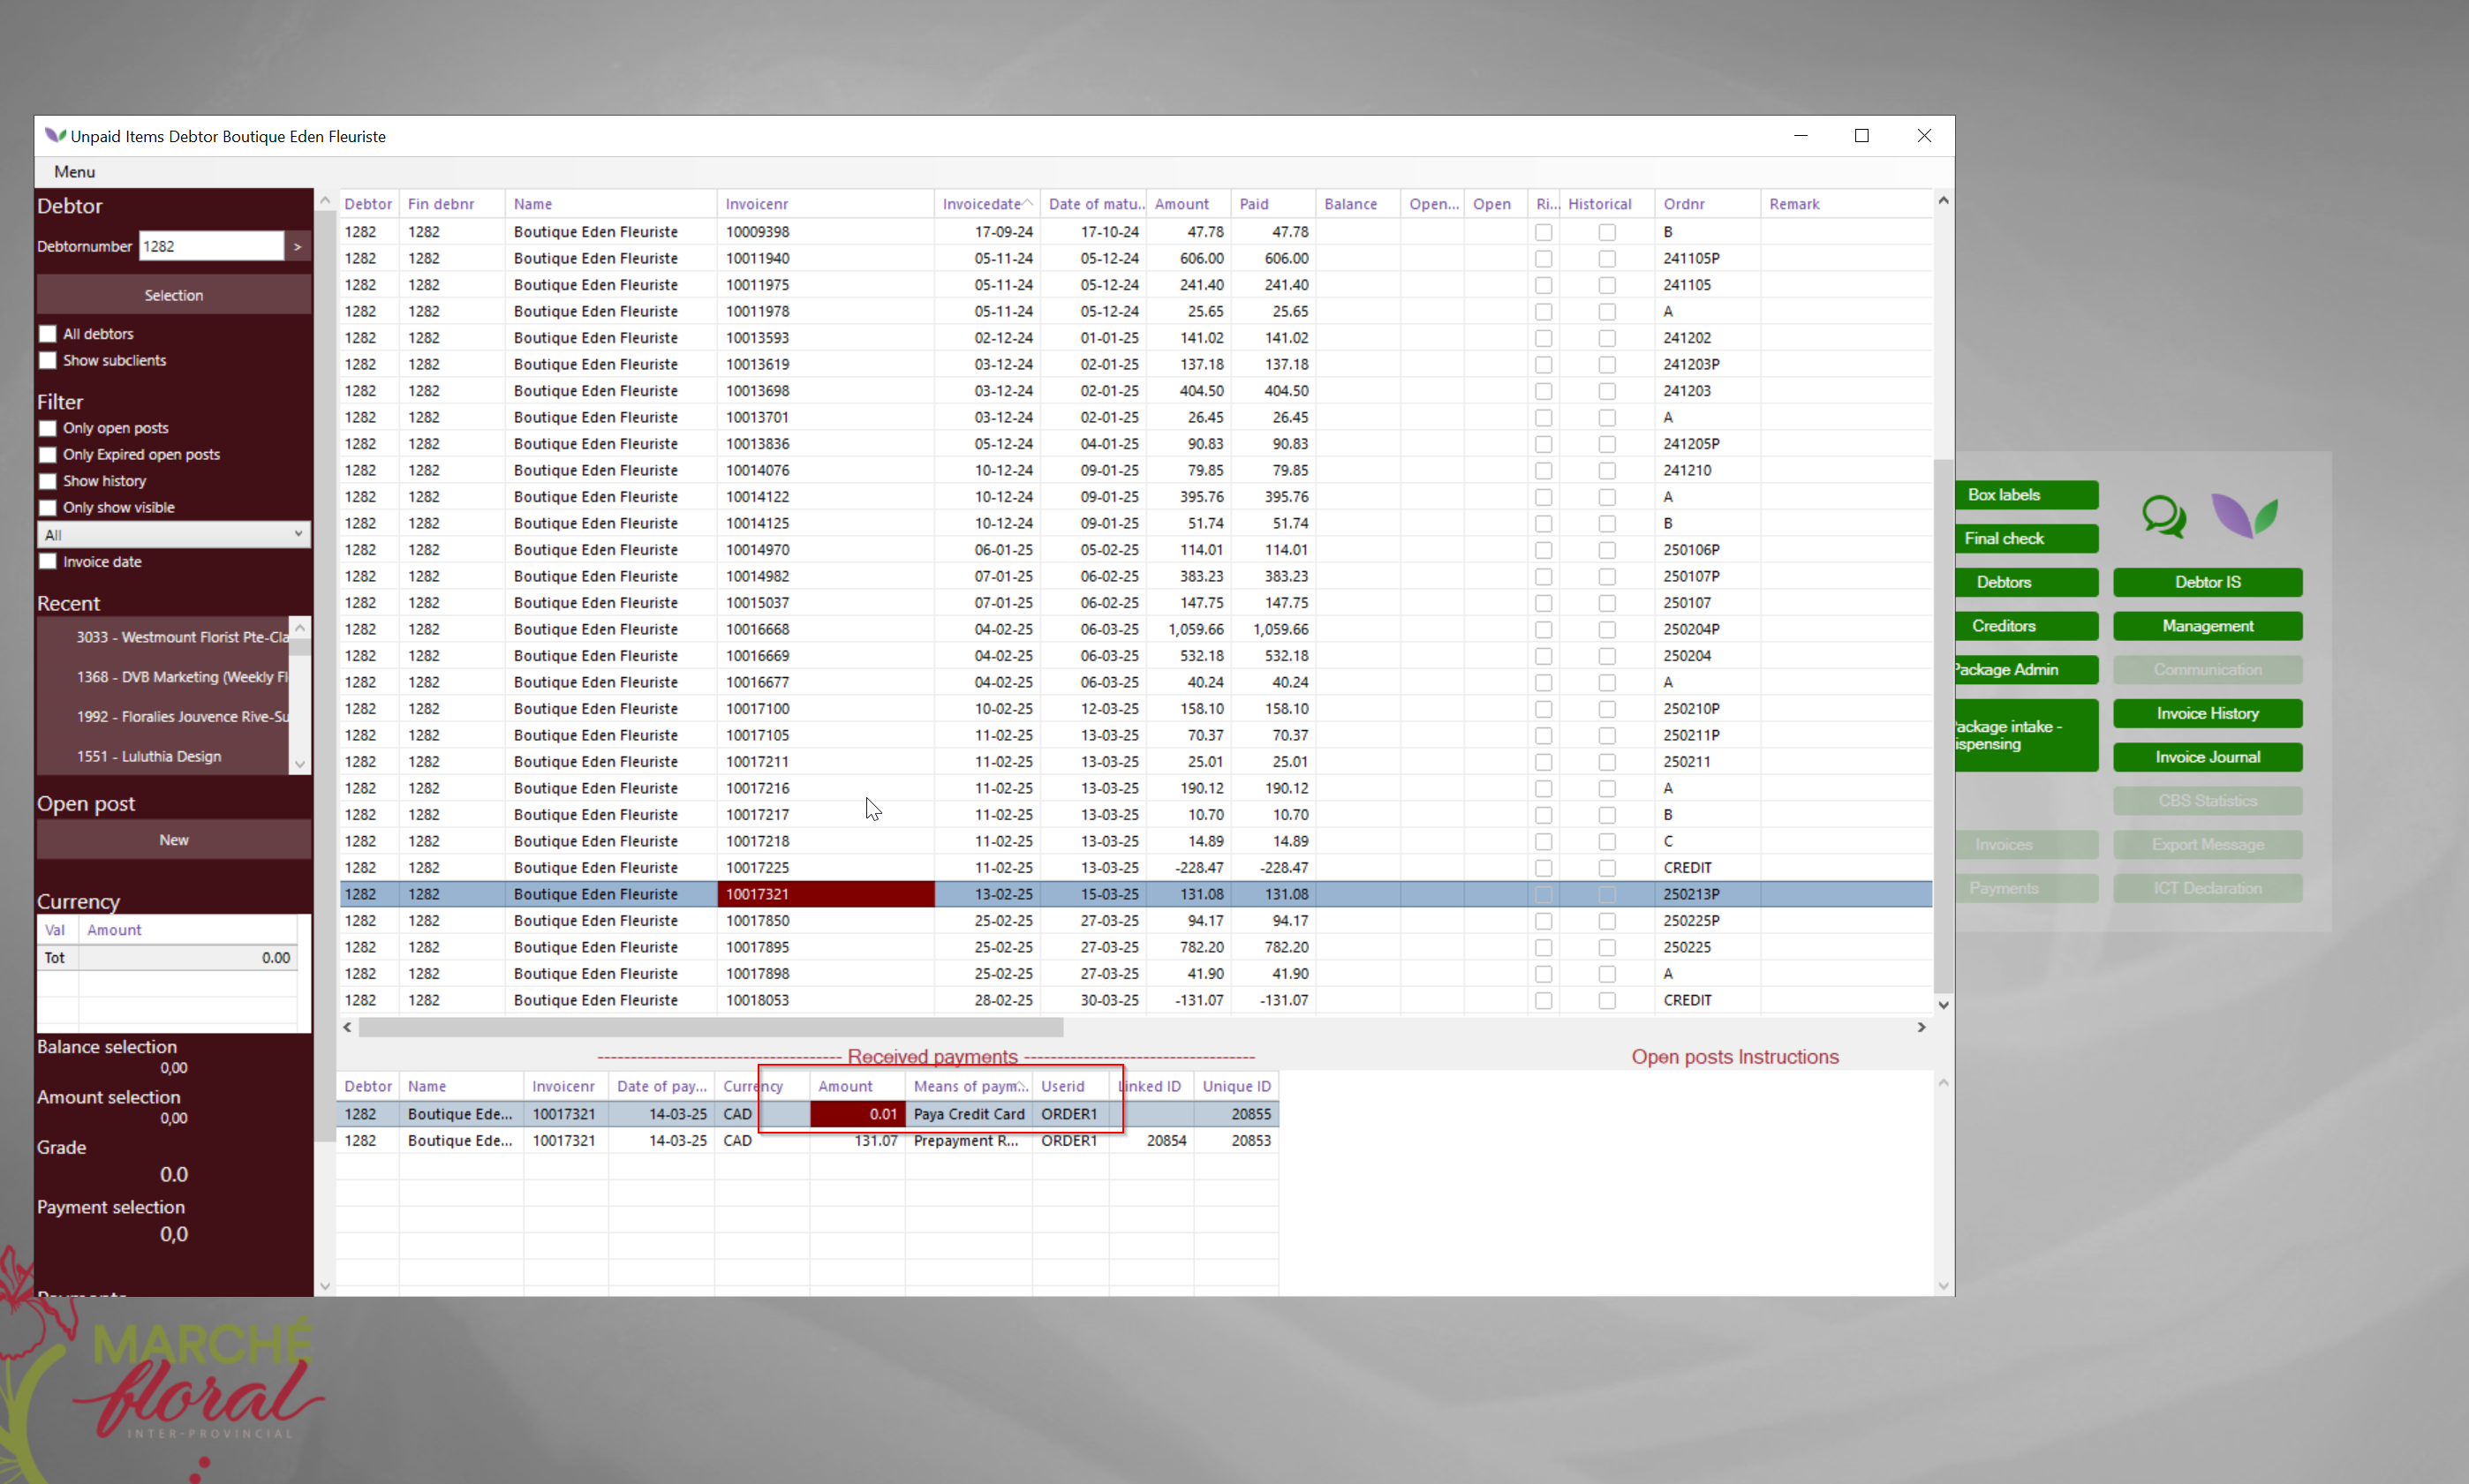
Task: Enable the All debtors checkbox
Action: click(x=48, y=334)
